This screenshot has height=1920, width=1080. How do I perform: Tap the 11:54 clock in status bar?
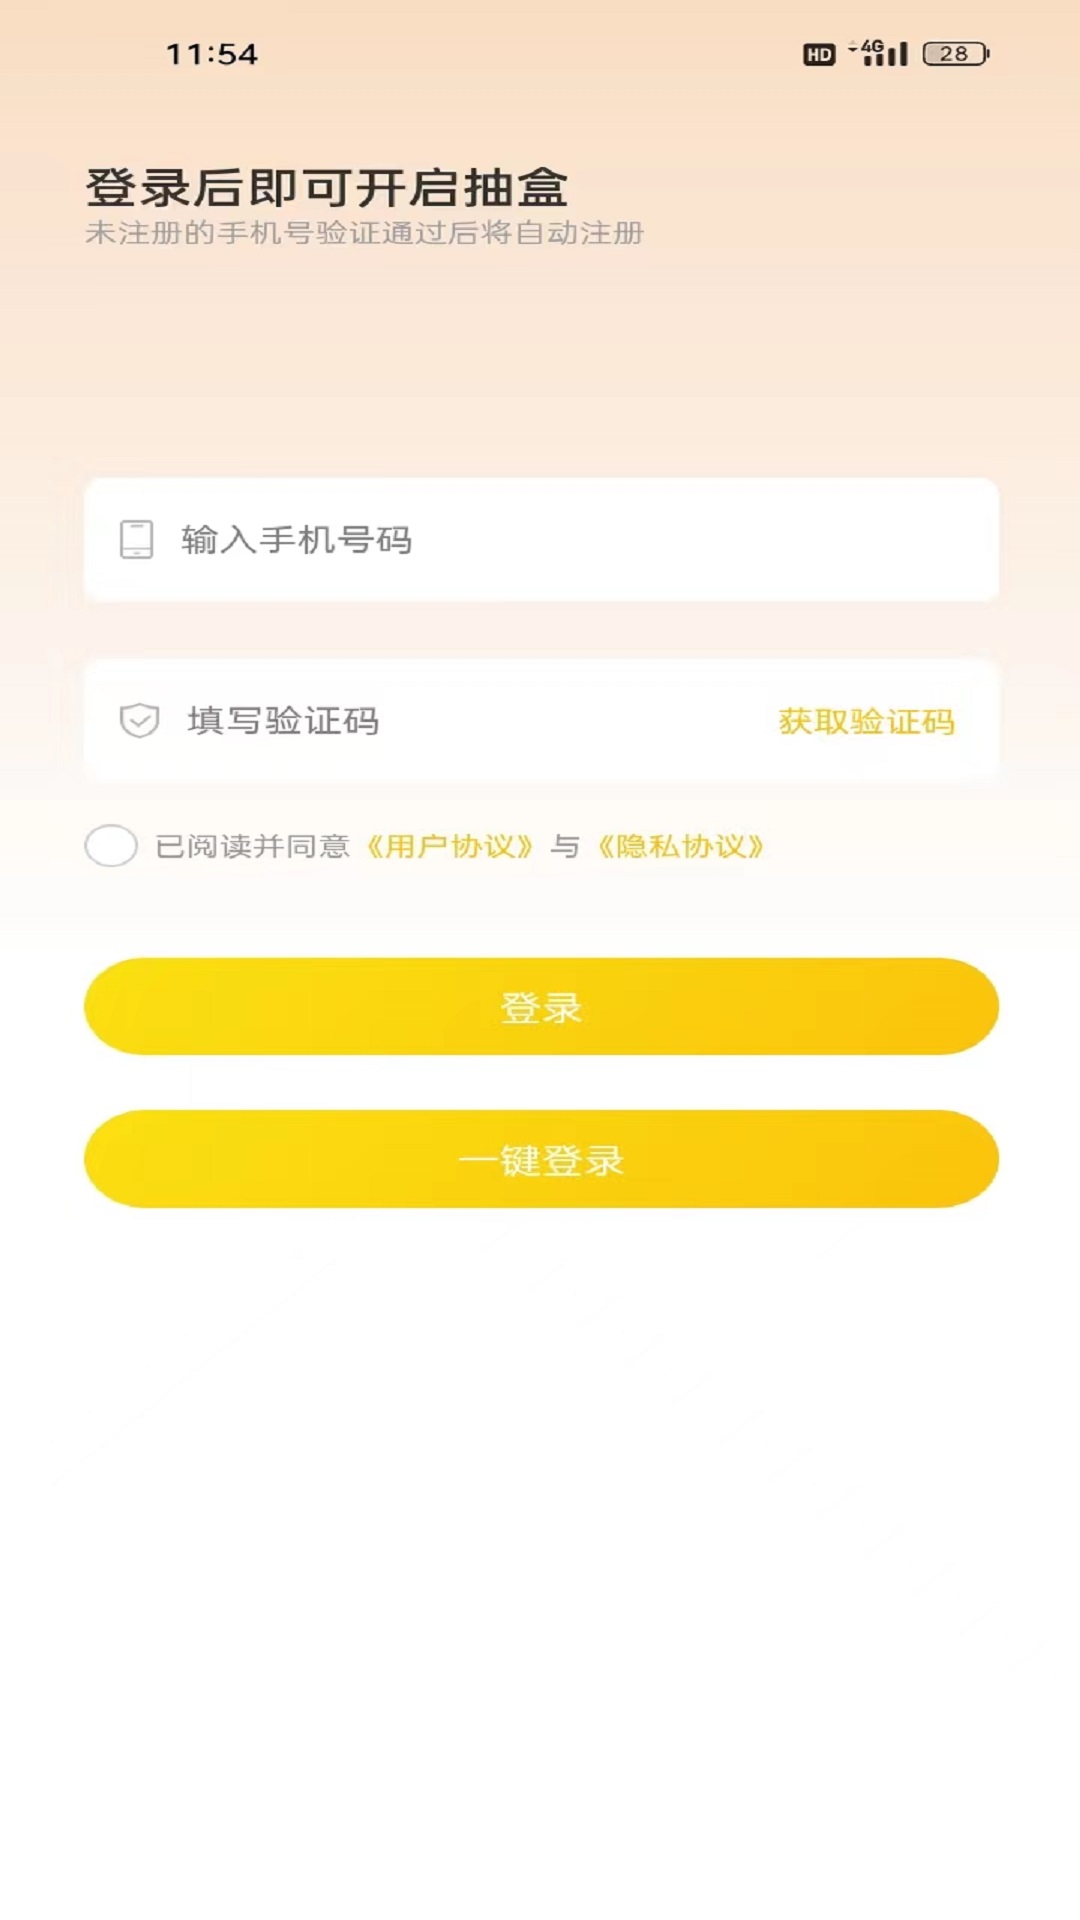212,54
